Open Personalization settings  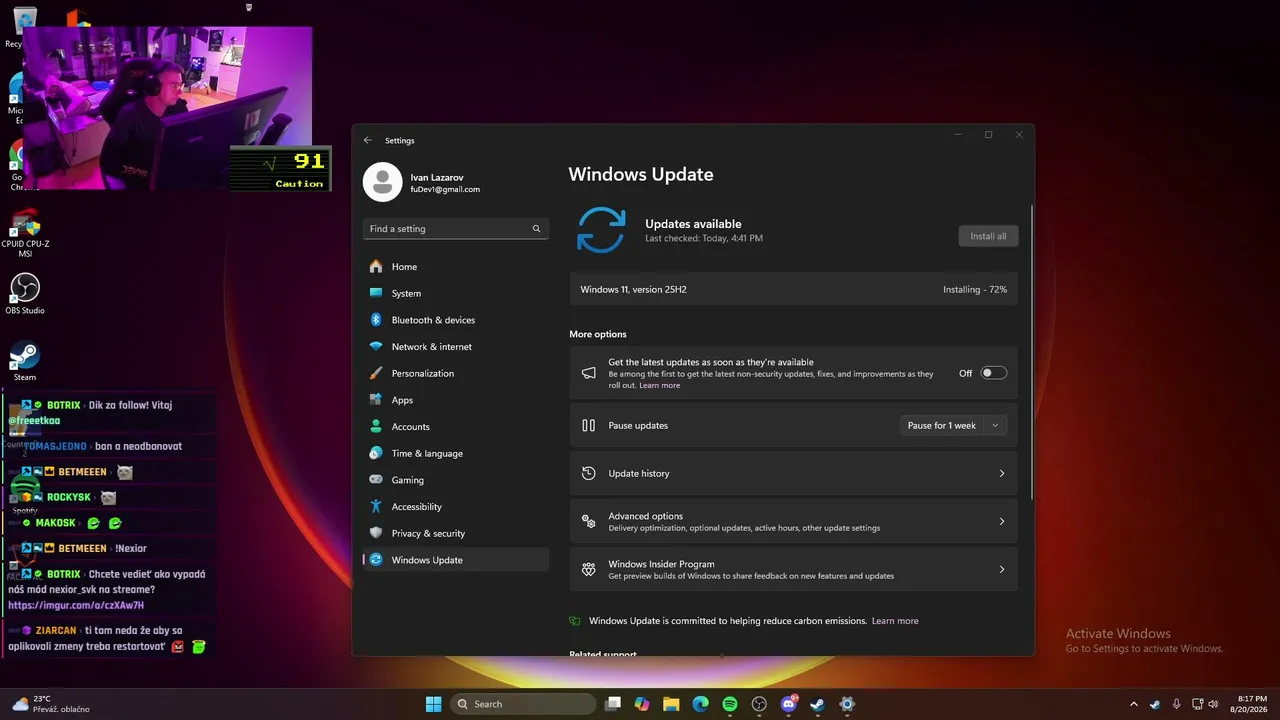click(456, 373)
